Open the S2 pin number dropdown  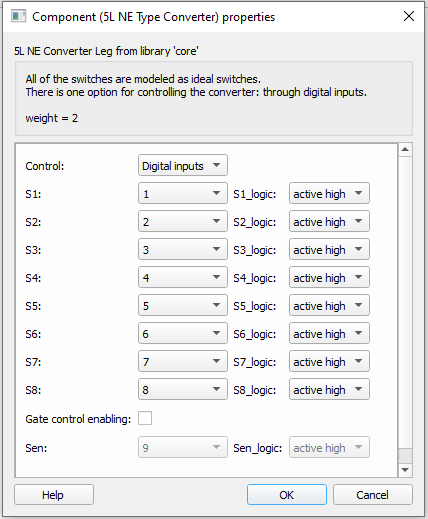[183, 221]
